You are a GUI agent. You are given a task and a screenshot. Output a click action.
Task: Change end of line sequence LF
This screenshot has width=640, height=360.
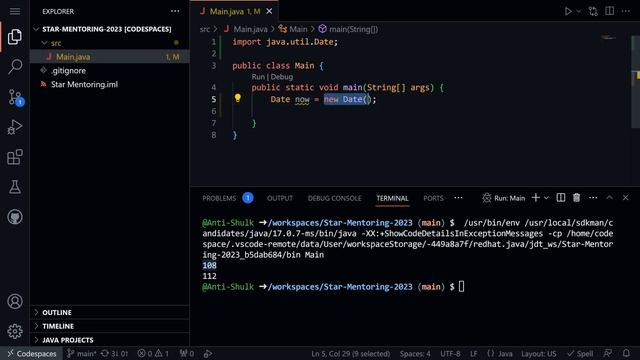[x=473, y=353]
